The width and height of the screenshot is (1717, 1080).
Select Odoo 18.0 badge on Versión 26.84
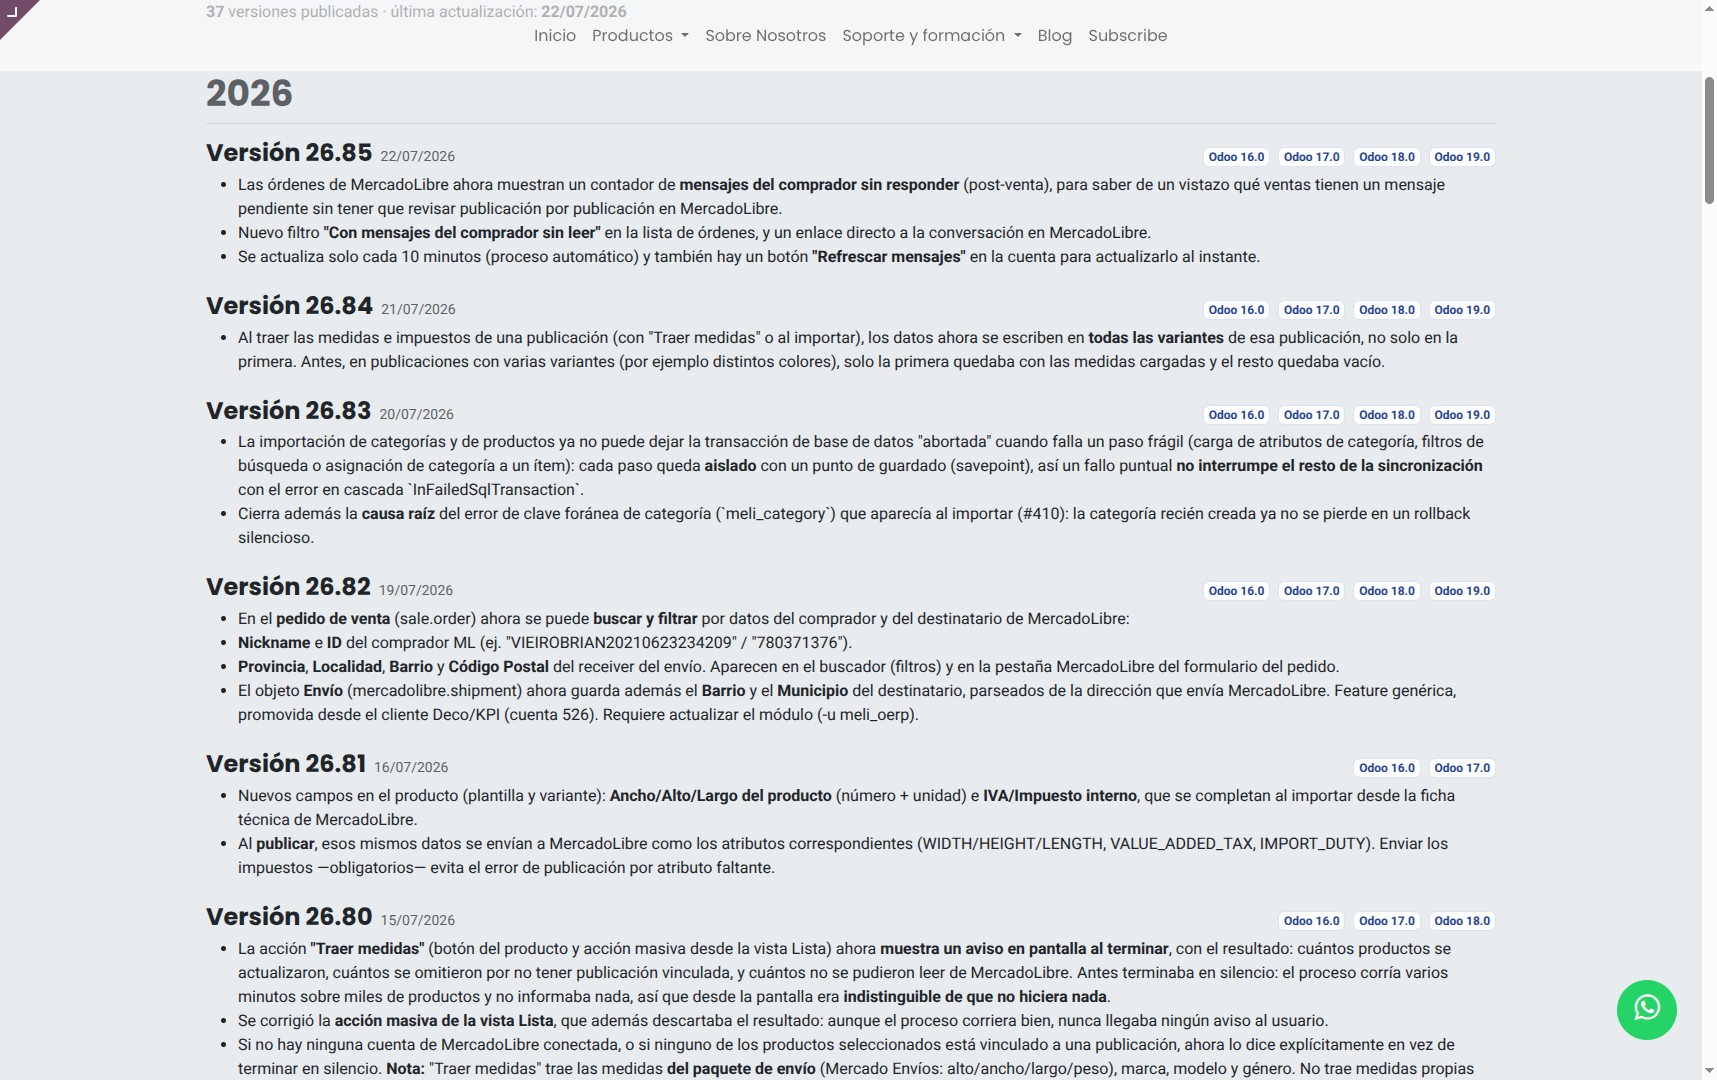click(x=1387, y=310)
